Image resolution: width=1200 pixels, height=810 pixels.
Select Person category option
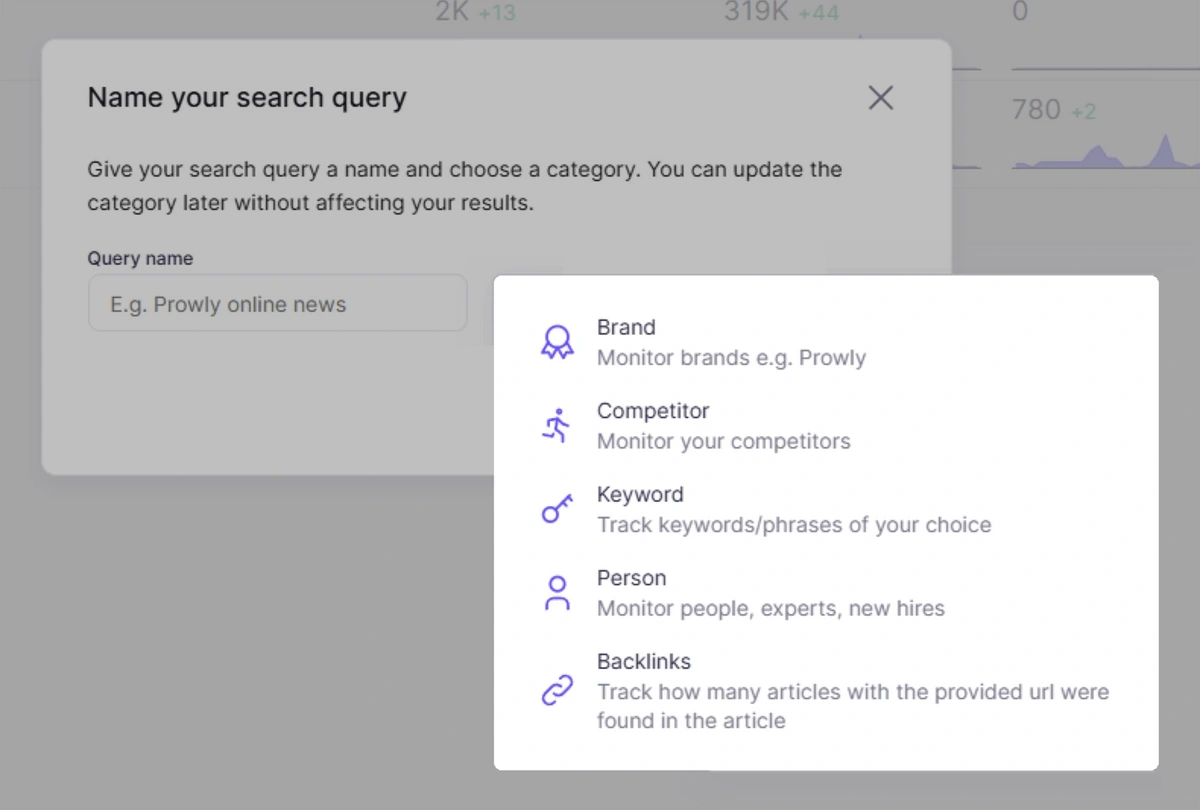click(826, 593)
